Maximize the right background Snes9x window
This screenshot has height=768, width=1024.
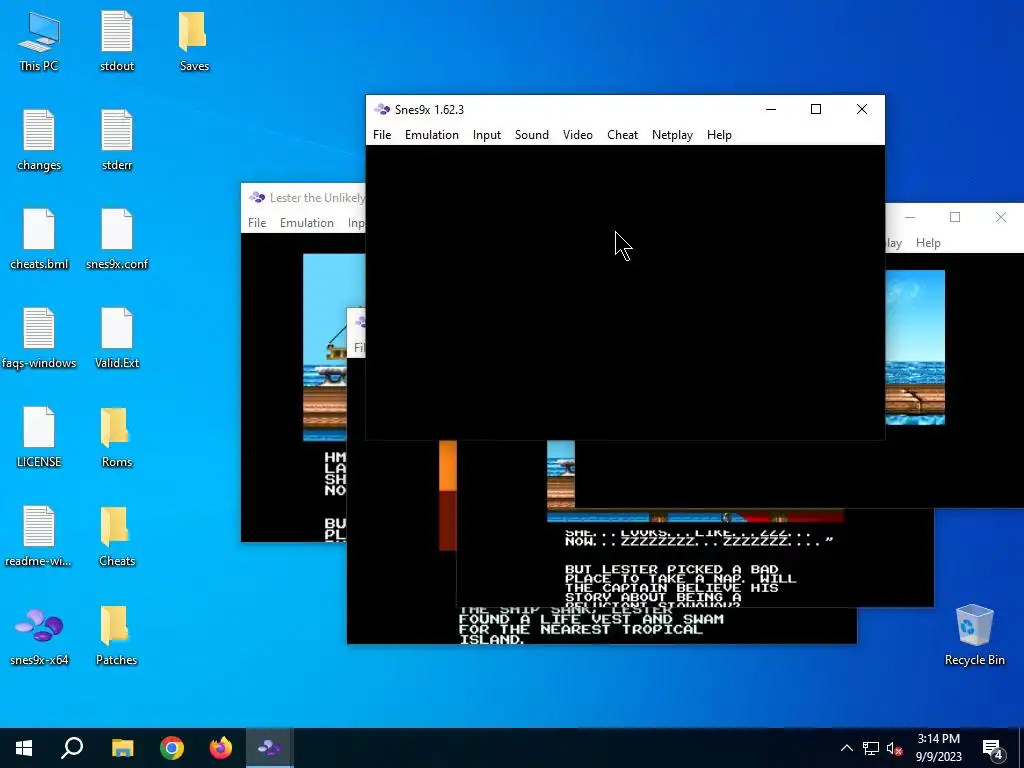click(x=955, y=217)
